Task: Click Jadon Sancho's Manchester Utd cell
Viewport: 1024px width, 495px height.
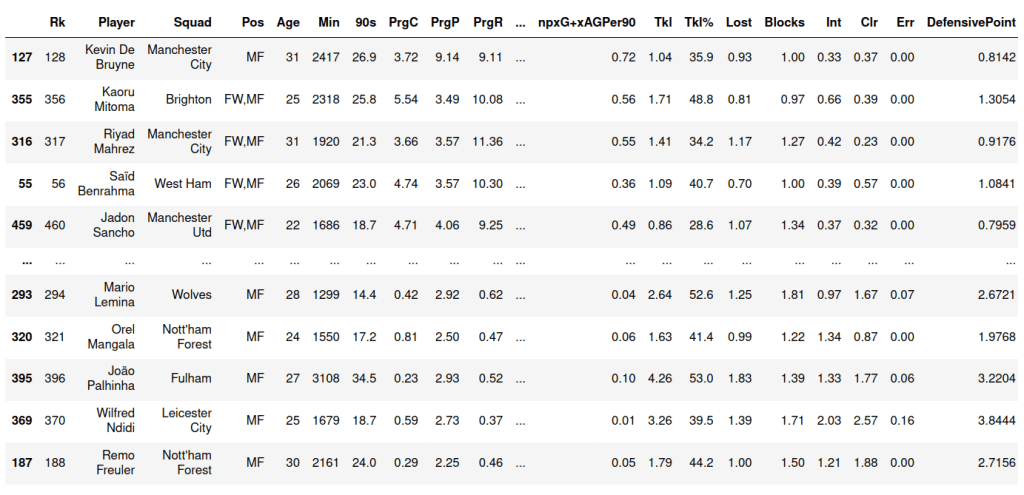Action: point(179,225)
